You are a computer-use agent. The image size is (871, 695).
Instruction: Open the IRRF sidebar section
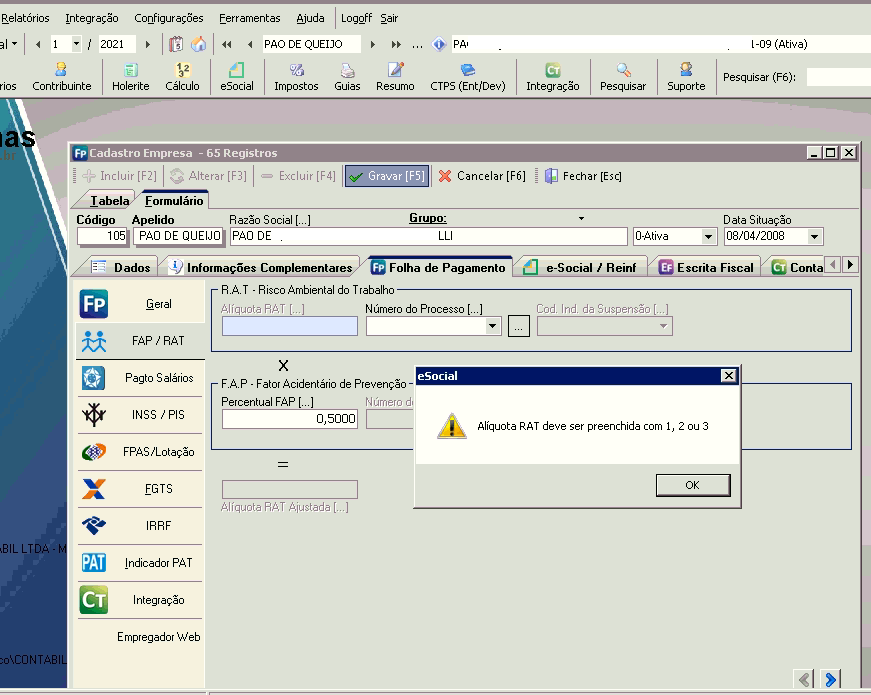click(x=140, y=526)
